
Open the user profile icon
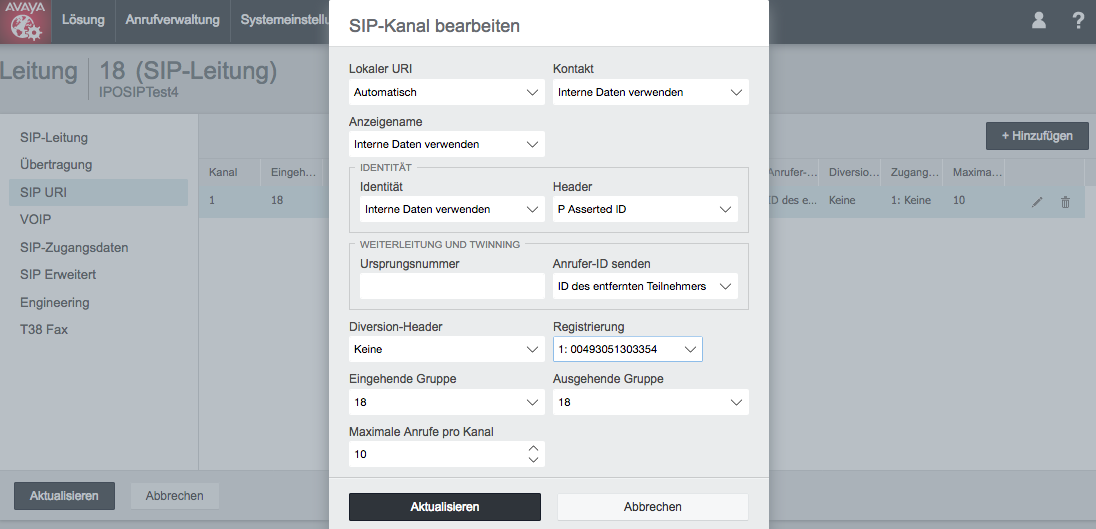pos(1039,20)
